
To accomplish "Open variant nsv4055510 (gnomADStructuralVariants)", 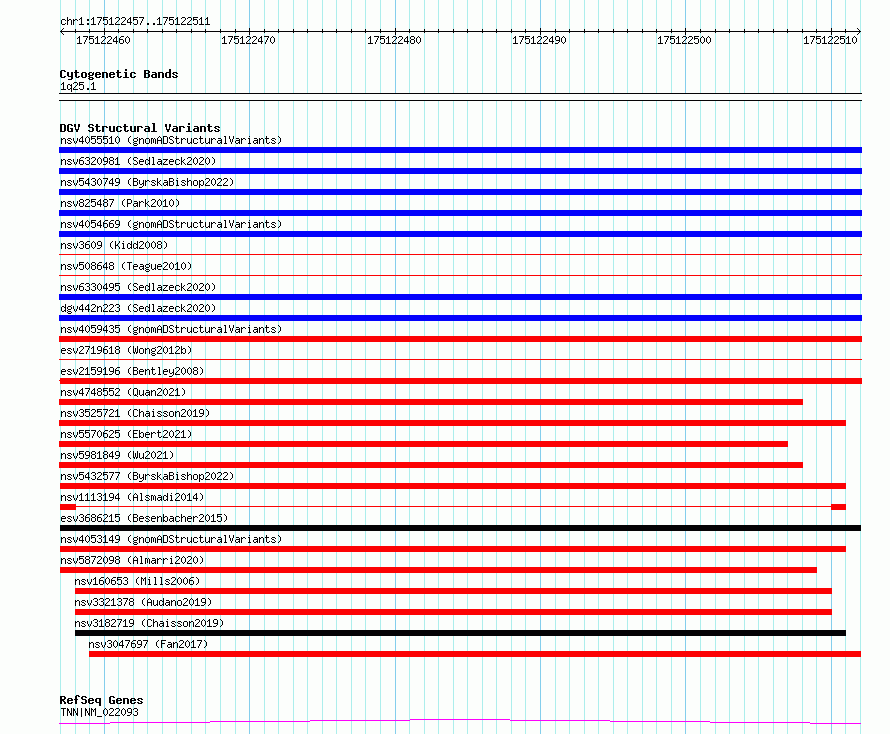I will (x=171, y=140).
